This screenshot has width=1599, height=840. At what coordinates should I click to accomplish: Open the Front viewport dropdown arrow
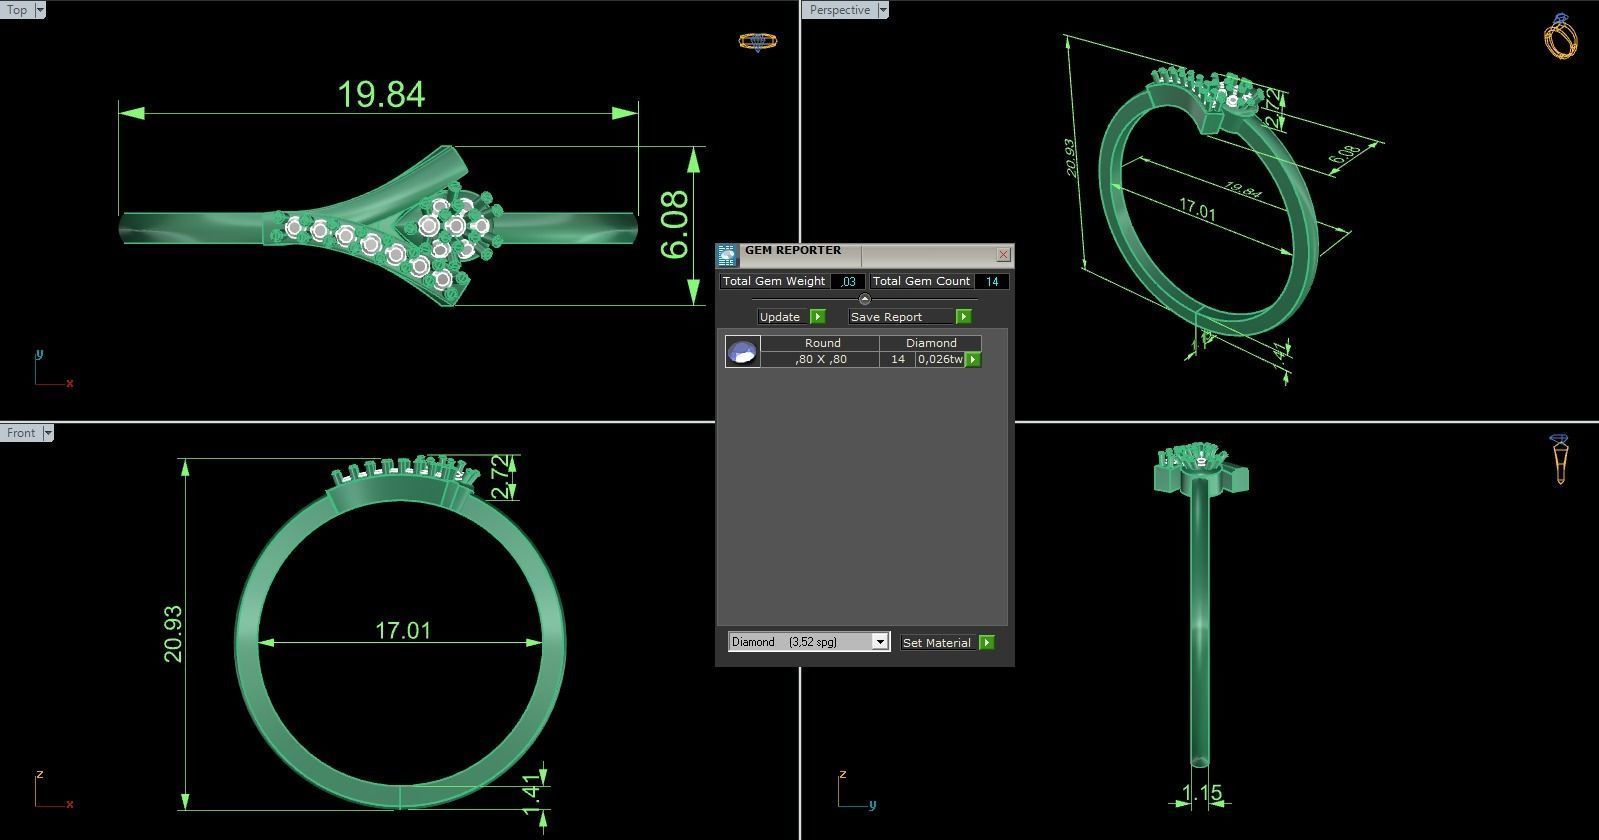tap(47, 433)
